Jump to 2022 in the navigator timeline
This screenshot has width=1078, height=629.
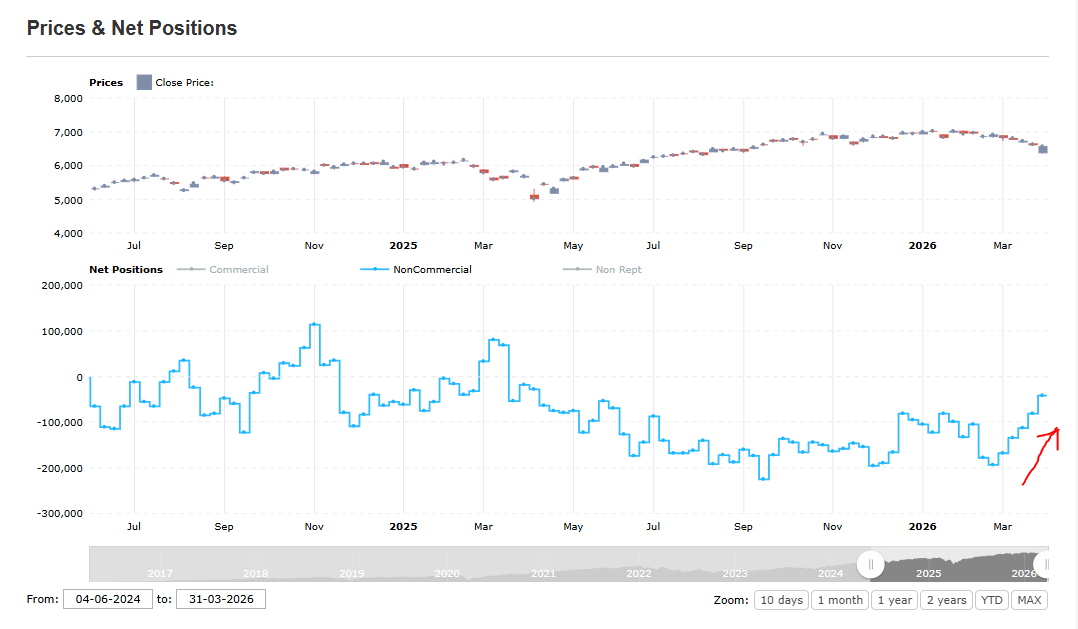click(x=639, y=573)
